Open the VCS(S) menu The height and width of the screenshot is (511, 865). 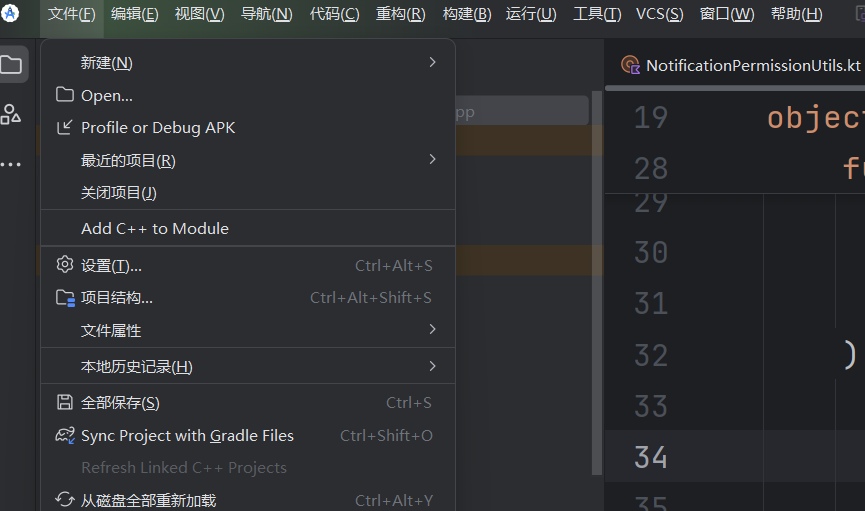coord(659,14)
